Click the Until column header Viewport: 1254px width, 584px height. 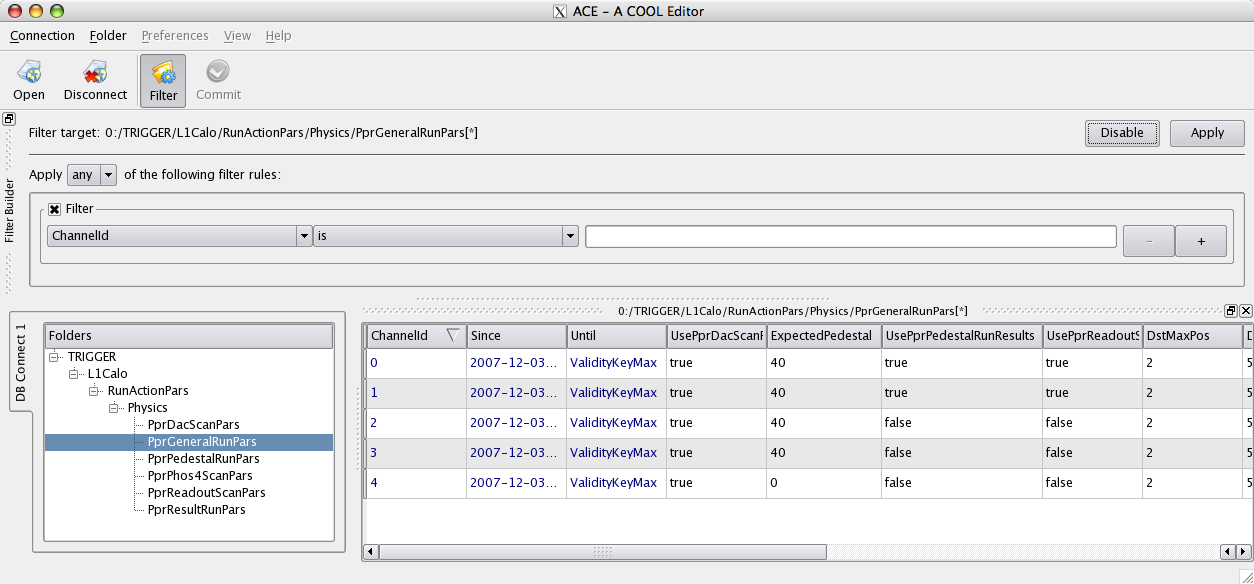coord(616,336)
